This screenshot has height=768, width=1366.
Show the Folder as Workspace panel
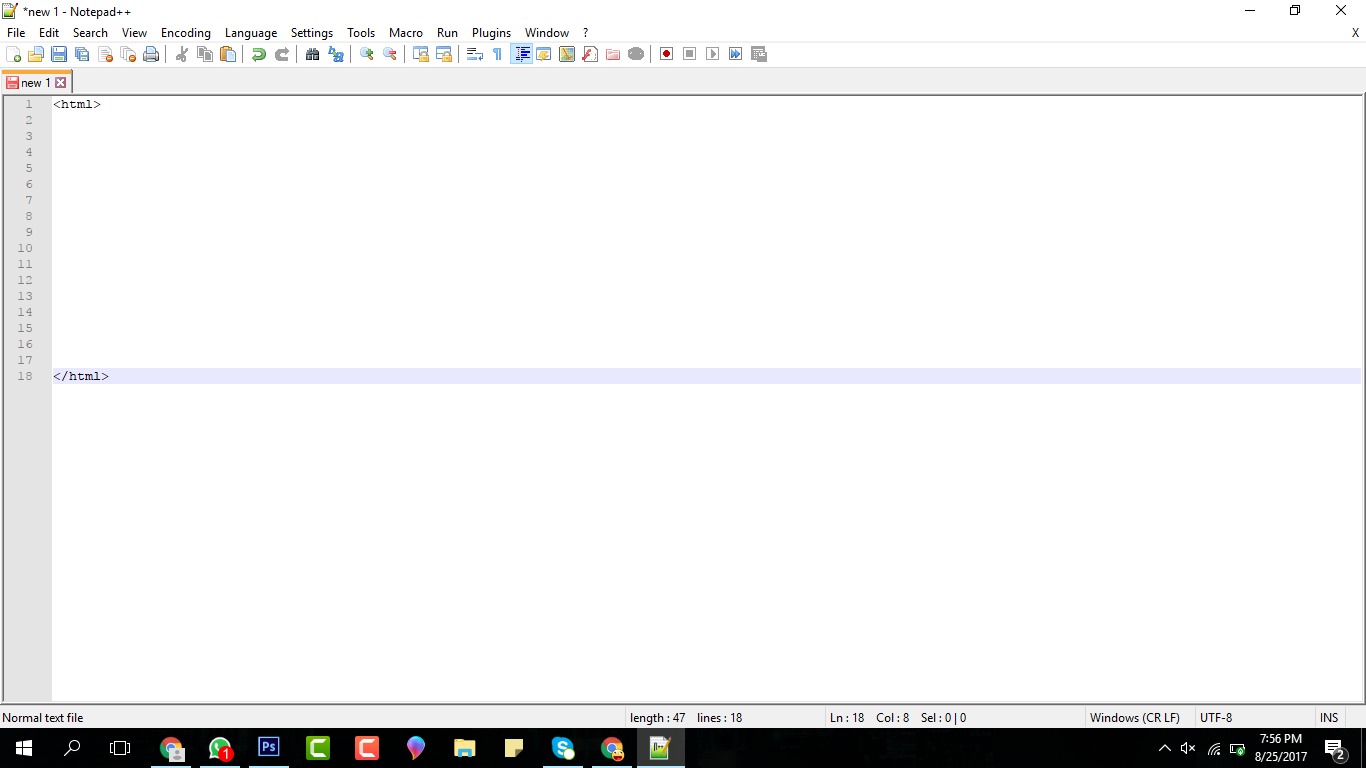(x=613, y=54)
